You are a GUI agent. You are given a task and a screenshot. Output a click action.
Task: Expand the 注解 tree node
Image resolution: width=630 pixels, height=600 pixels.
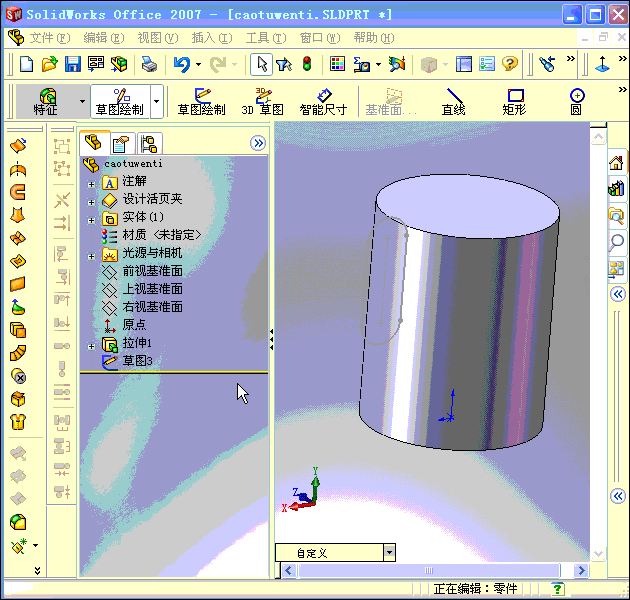point(92,184)
